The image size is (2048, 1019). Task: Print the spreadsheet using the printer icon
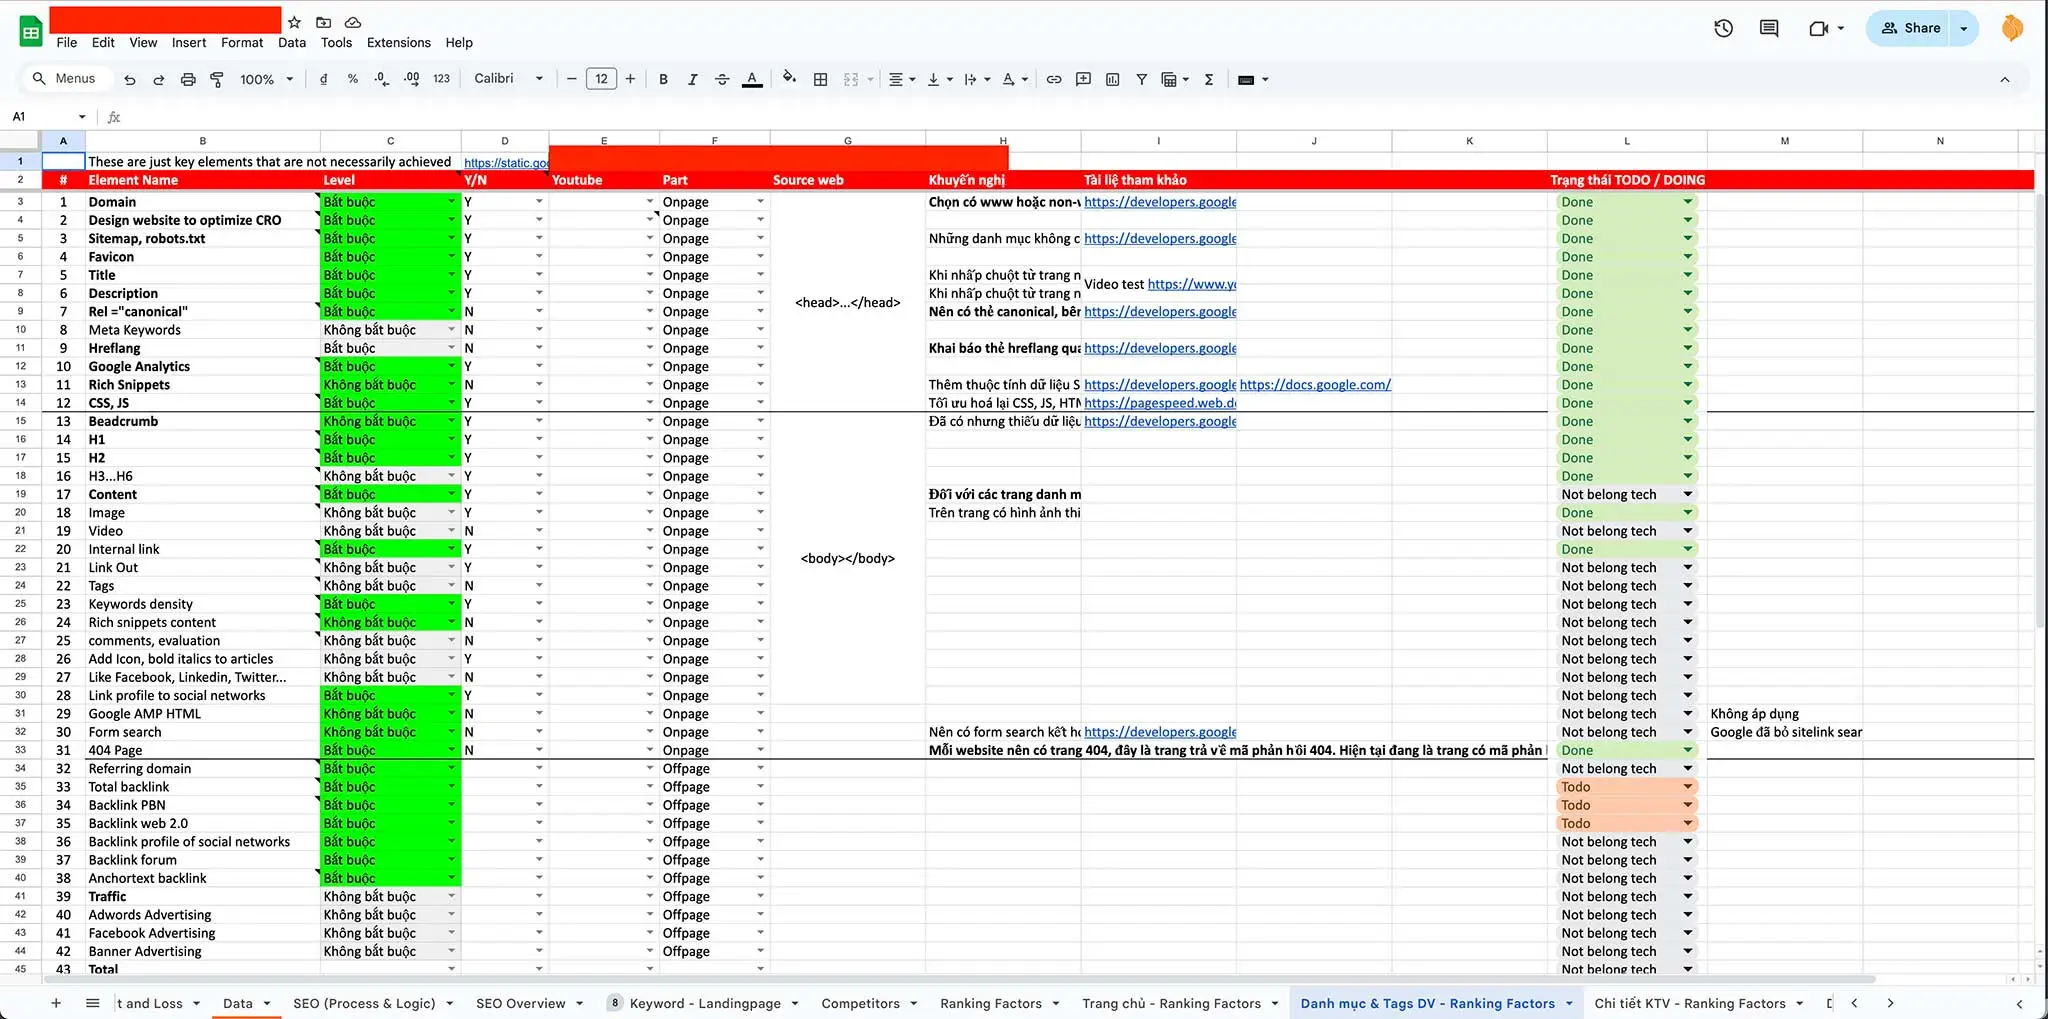point(188,80)
